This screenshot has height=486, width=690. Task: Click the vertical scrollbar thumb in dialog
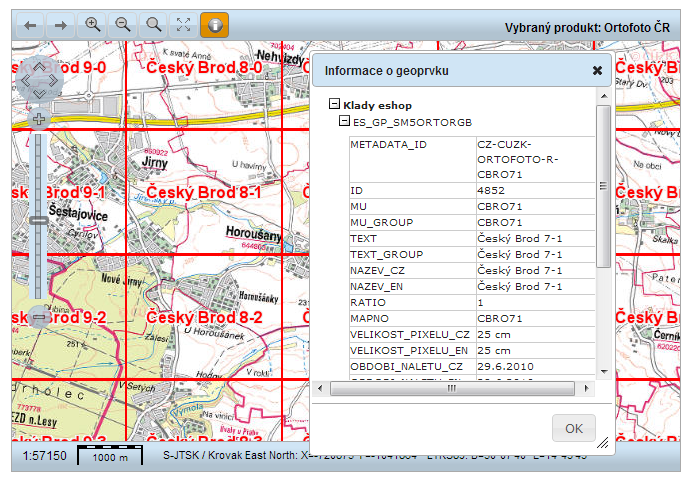(x=603, y=186)
